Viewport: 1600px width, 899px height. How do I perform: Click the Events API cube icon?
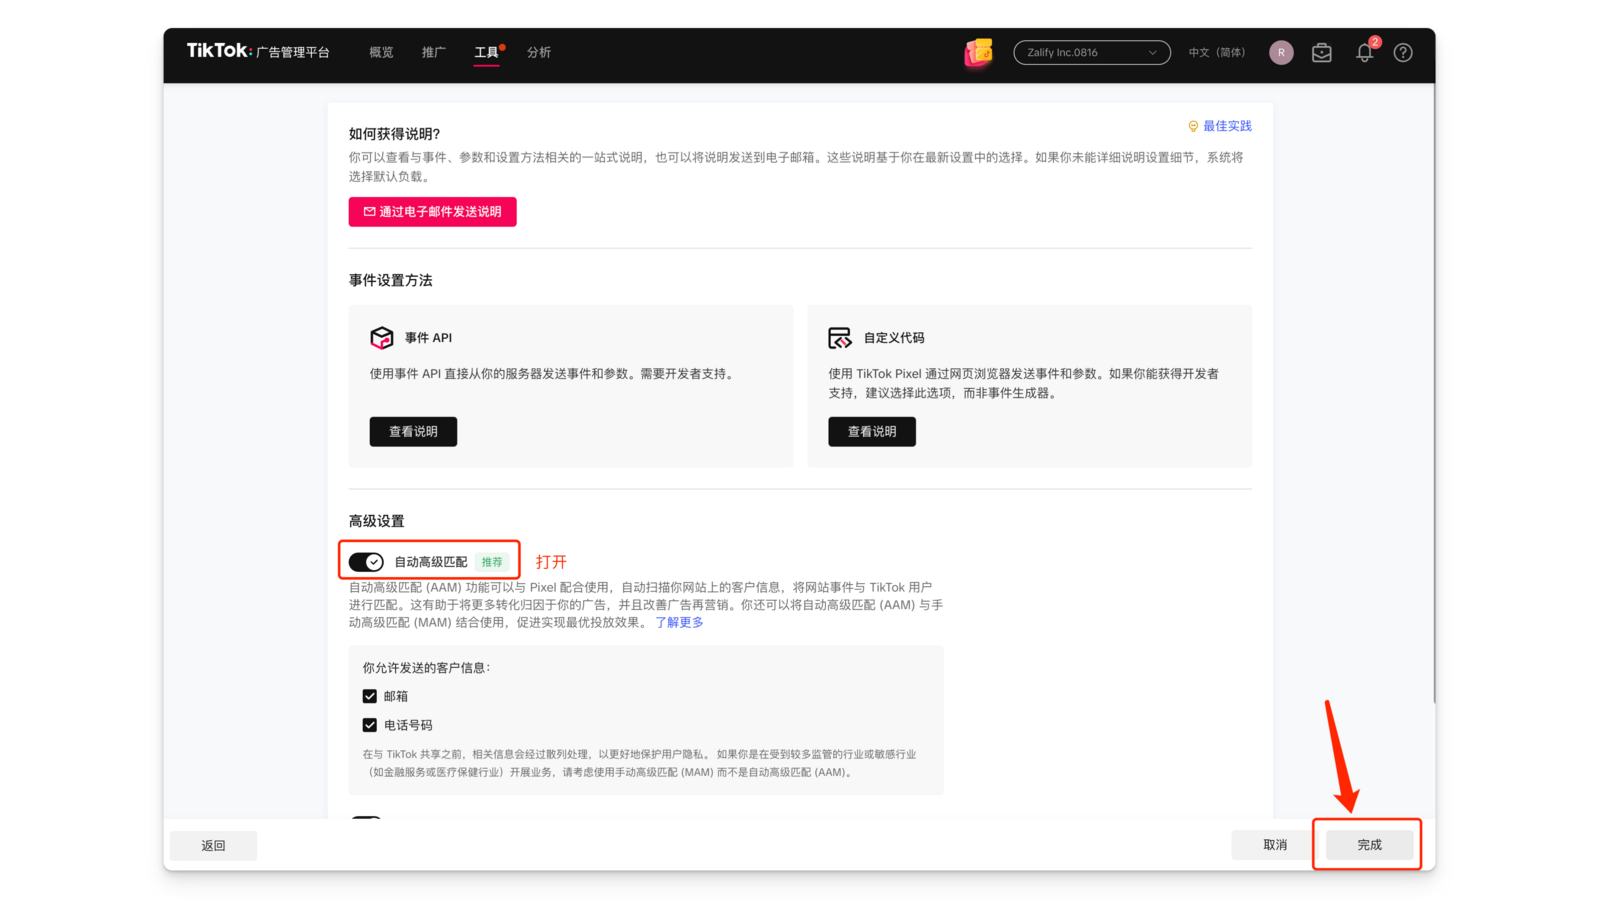(x=382, y=338)
